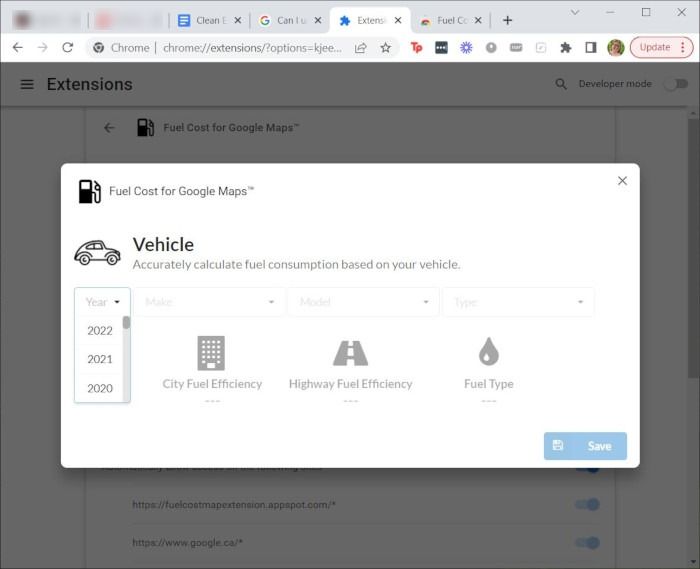Image resolution: width=700 pixels, height=569 pixels.
Task: Click the chrome://extensions address bar
Action: [x=252, y=48]
